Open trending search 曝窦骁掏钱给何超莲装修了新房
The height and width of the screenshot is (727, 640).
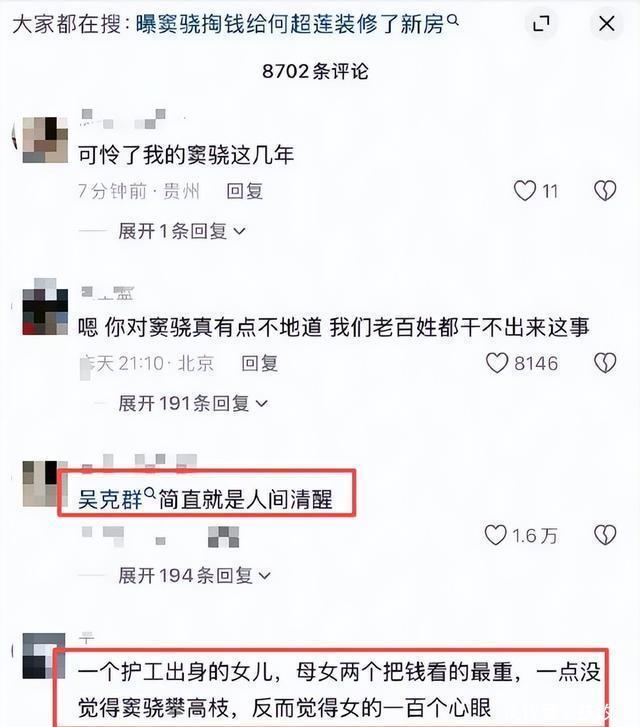(x=290, y=24)
